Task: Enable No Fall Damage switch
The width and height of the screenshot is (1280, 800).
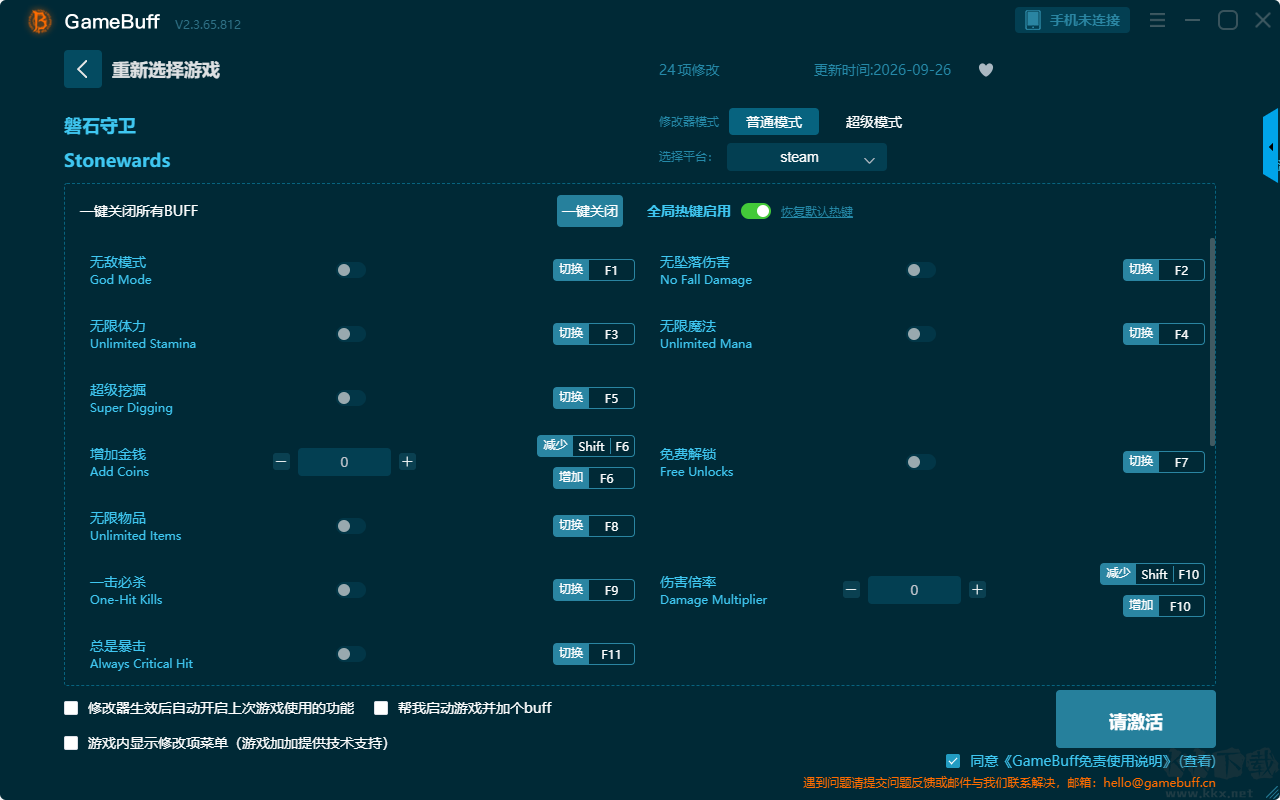Action: (x=921, y=270)
